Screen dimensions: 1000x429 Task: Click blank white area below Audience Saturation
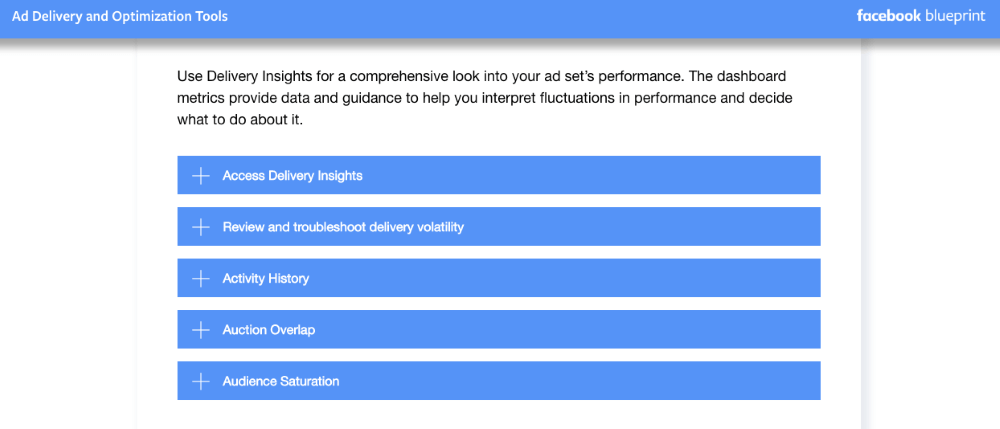point(498,415)
